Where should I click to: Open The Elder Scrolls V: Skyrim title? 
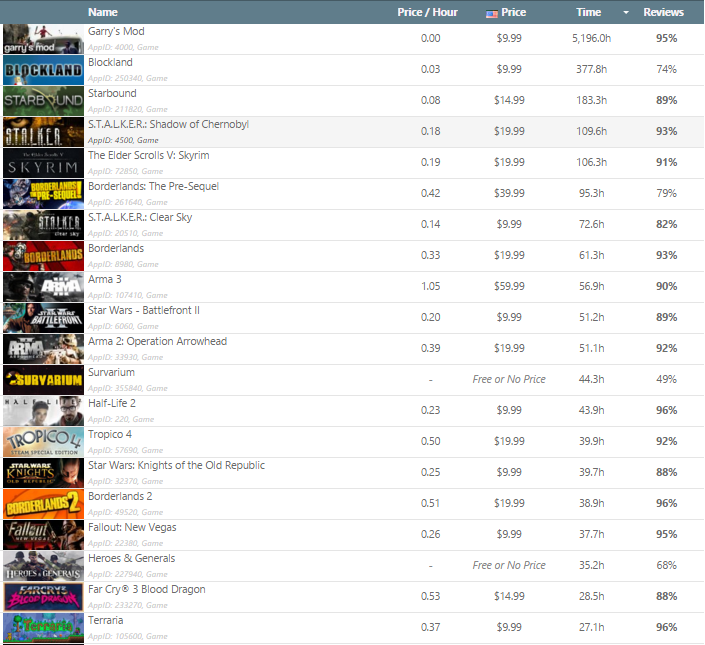coord(148,156)
